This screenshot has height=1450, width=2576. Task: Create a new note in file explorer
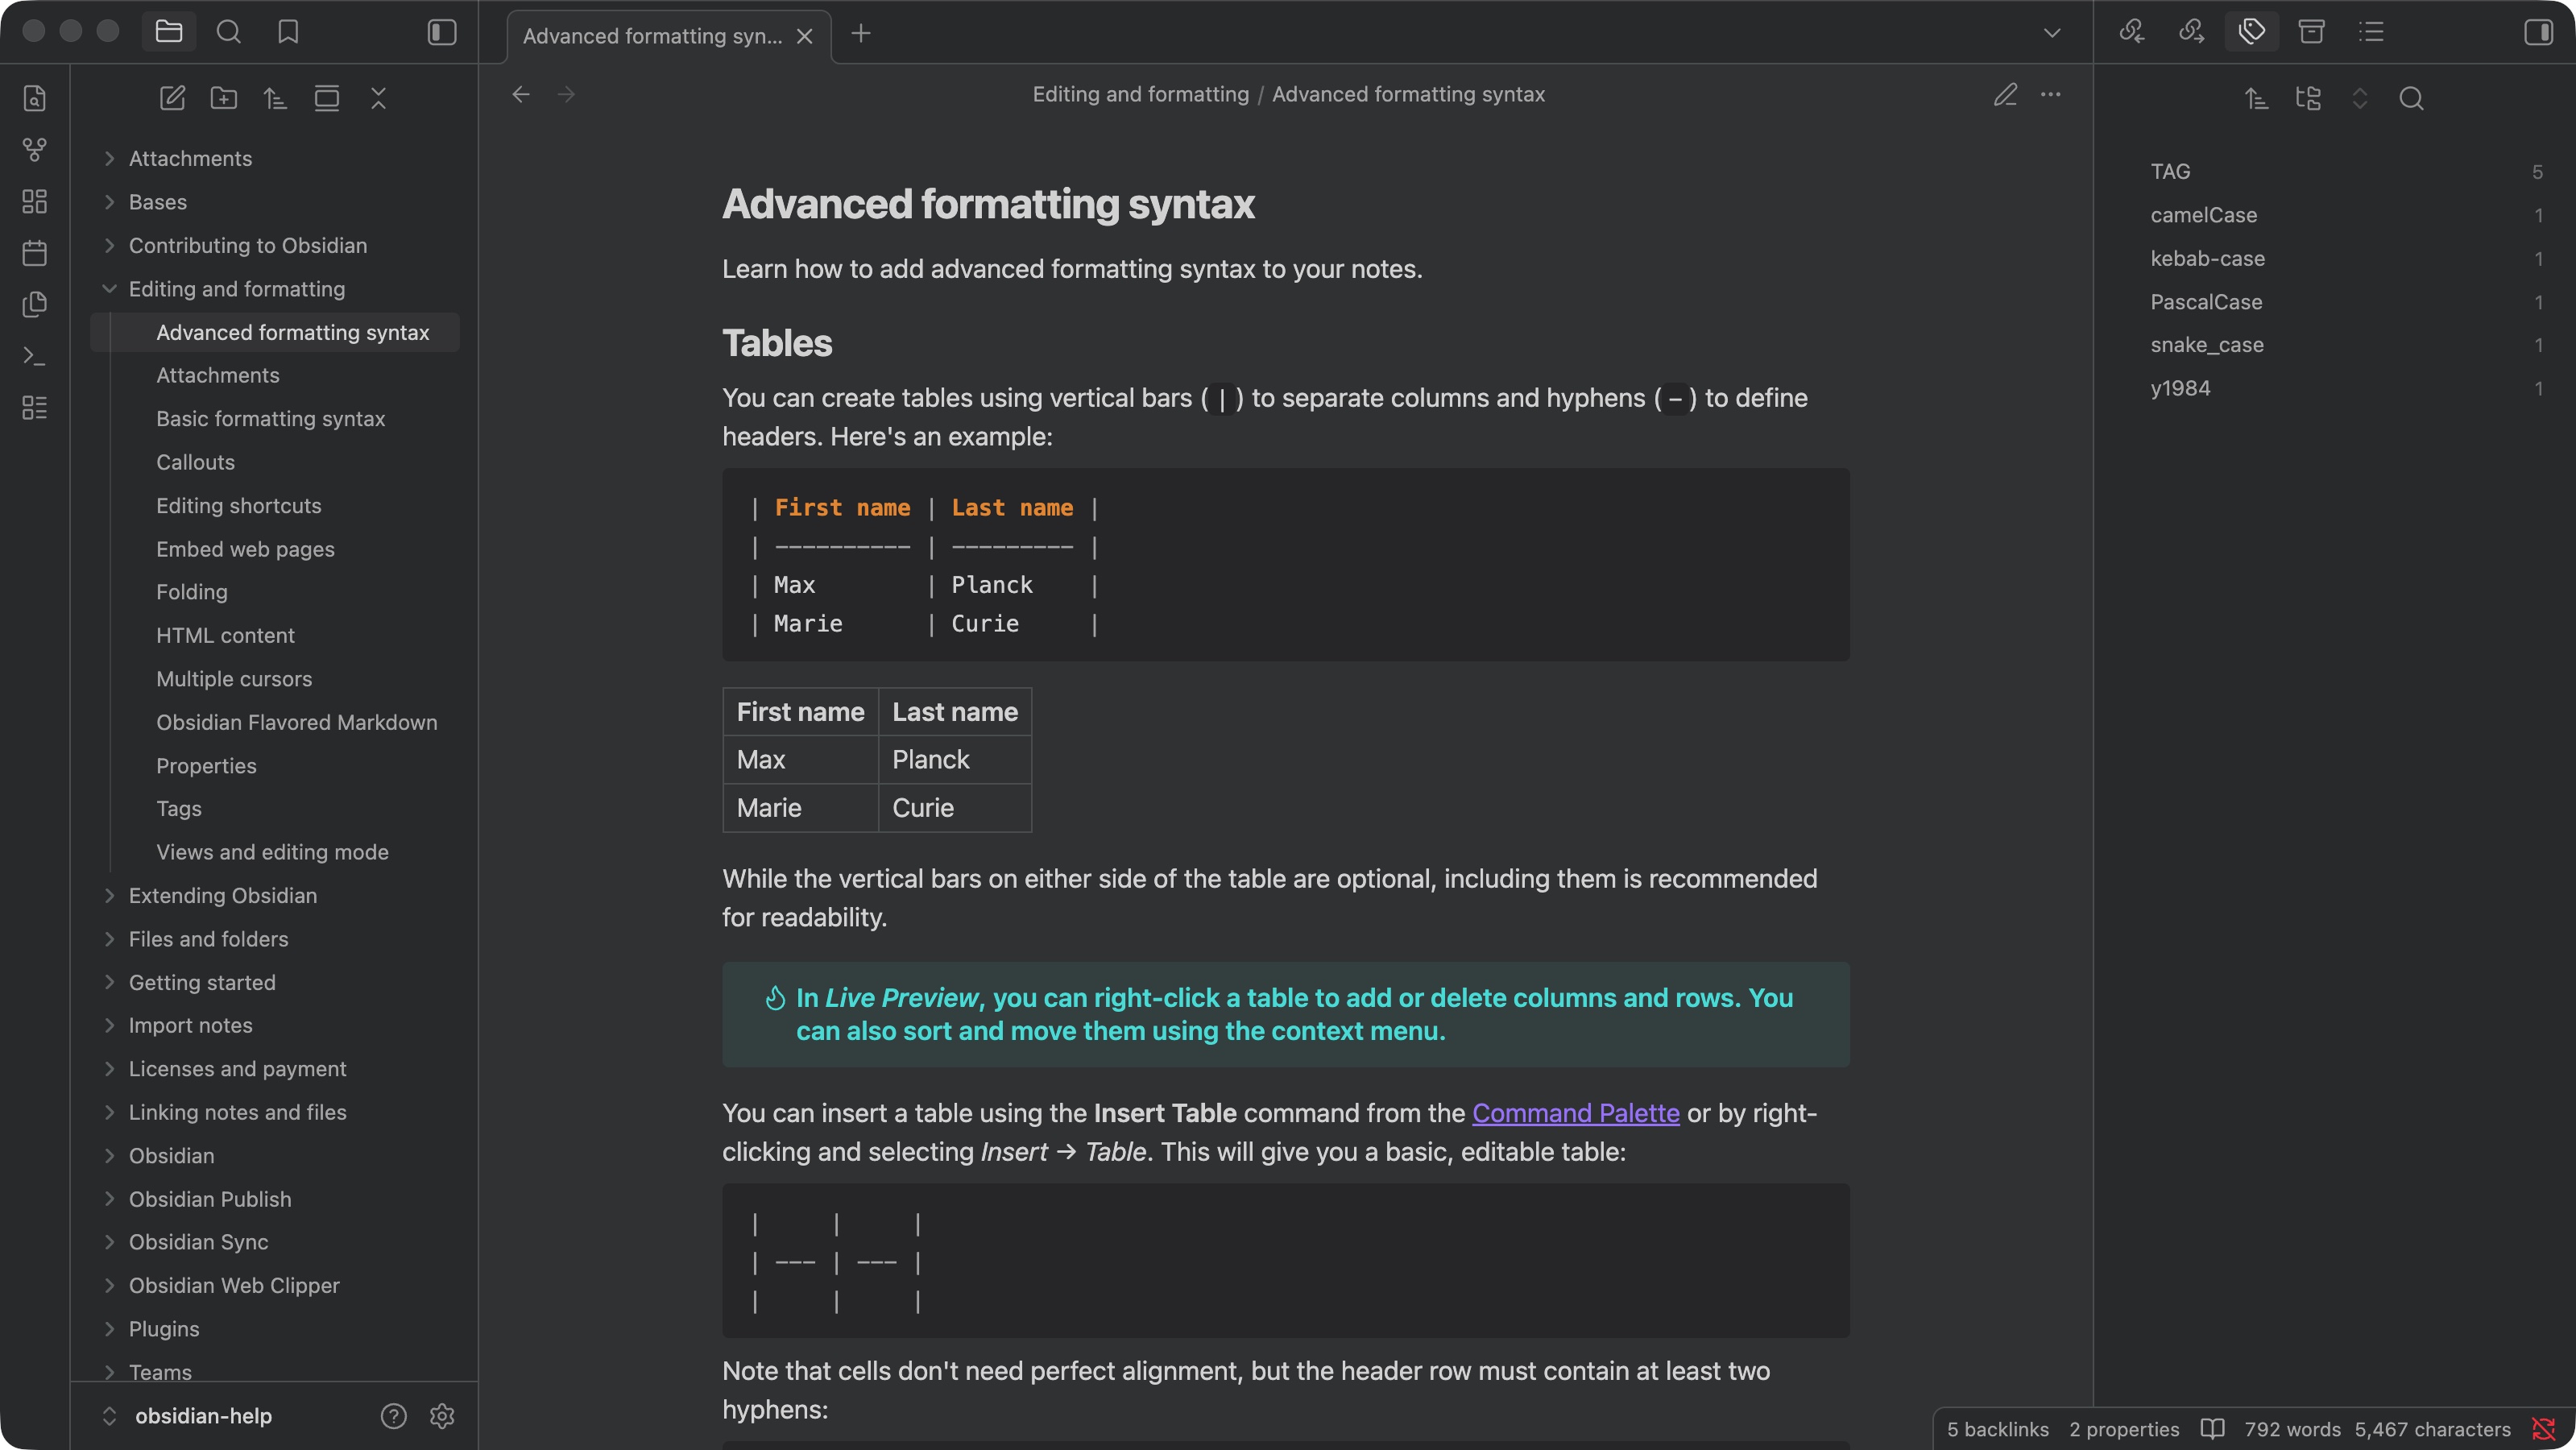click(172, 98)
